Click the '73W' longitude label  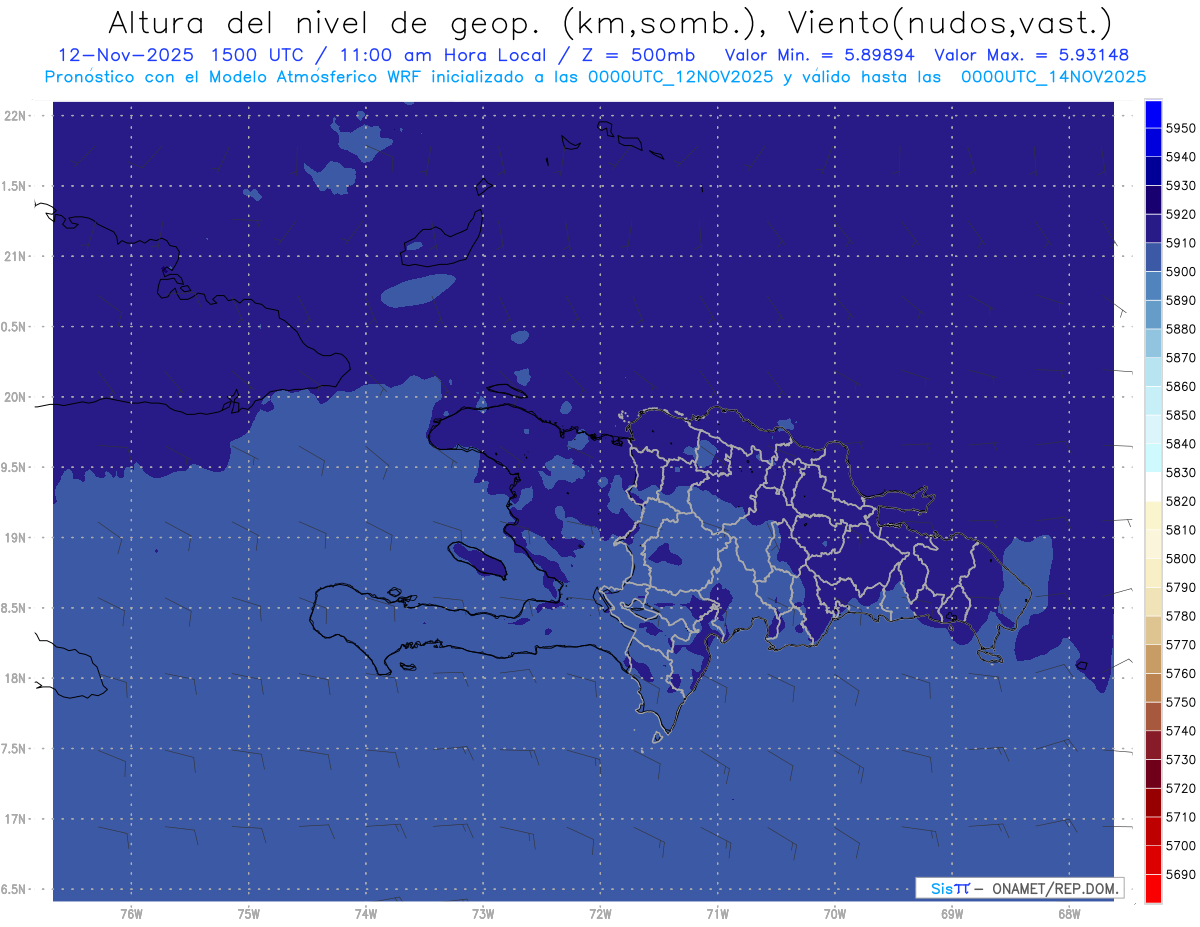click(x=483, y=913)
